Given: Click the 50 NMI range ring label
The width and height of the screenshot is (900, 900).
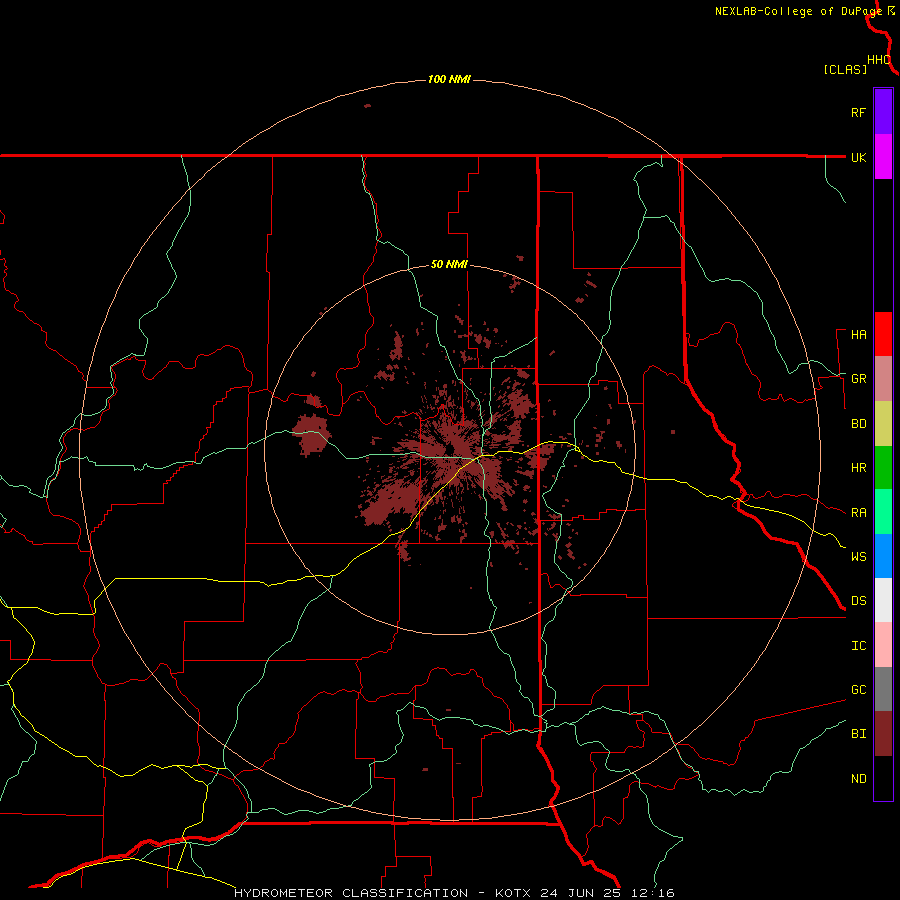Looking at the screenshot, I should [x=449, y=264].
